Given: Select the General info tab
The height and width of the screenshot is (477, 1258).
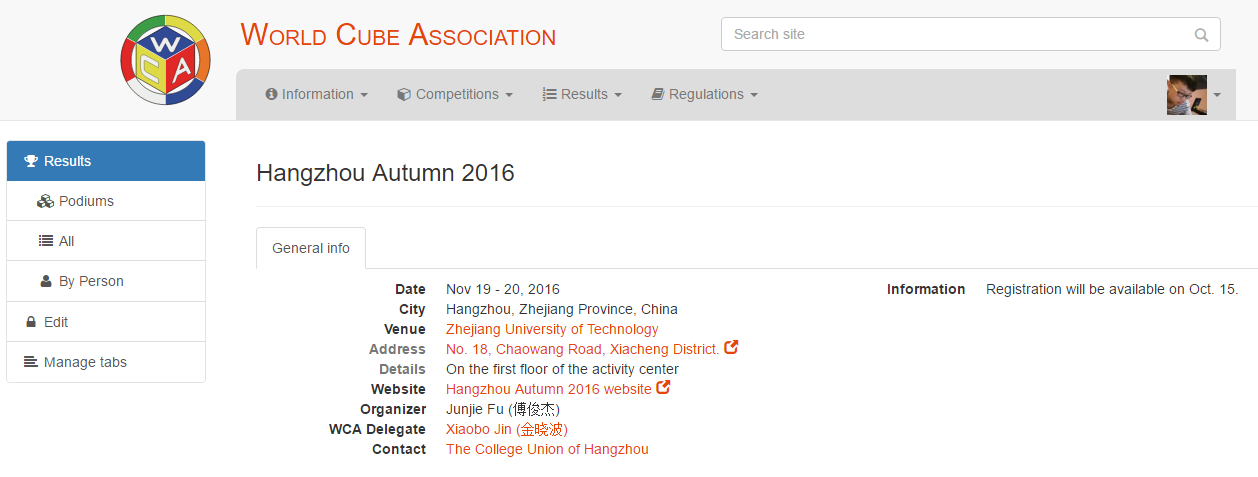Looking at the screenshot, I should tap(311, 248).
